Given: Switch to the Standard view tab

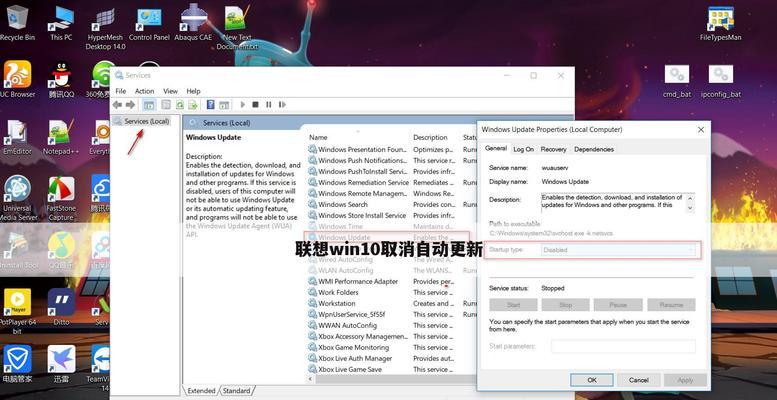Looking at the screenshot, I should 236,391.
